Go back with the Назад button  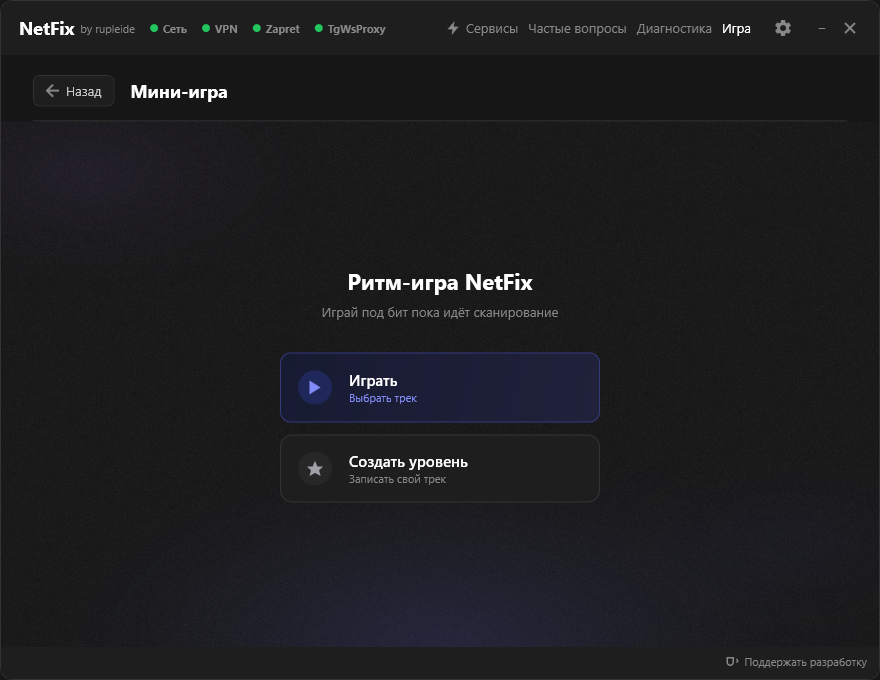point(74,91)
